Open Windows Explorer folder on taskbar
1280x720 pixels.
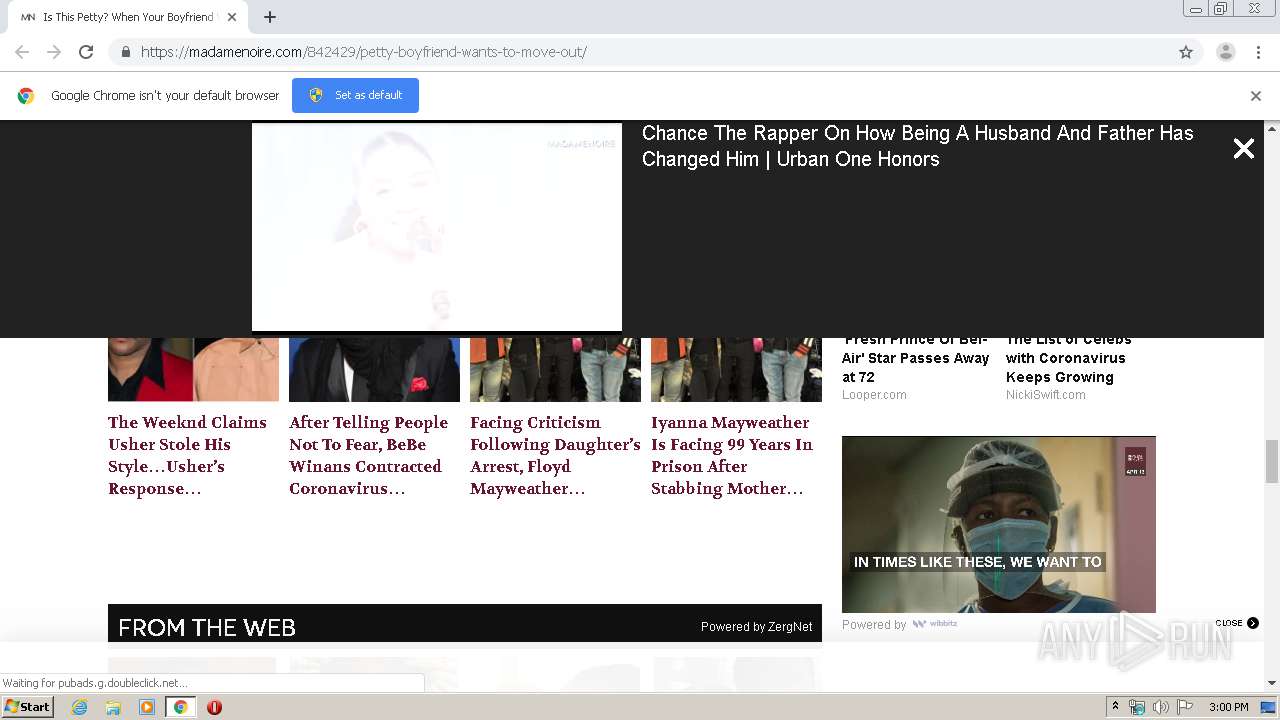(113, 707)
